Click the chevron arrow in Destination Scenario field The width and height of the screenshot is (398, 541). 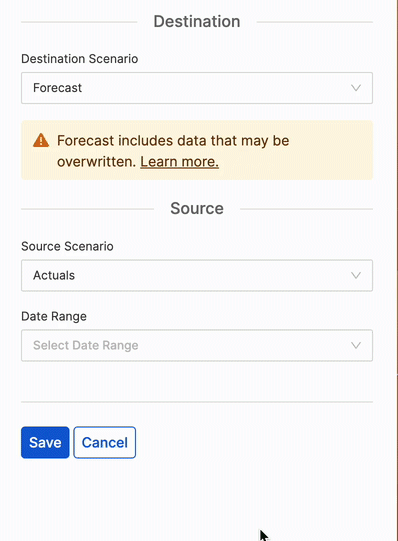[x=356, y=88]
